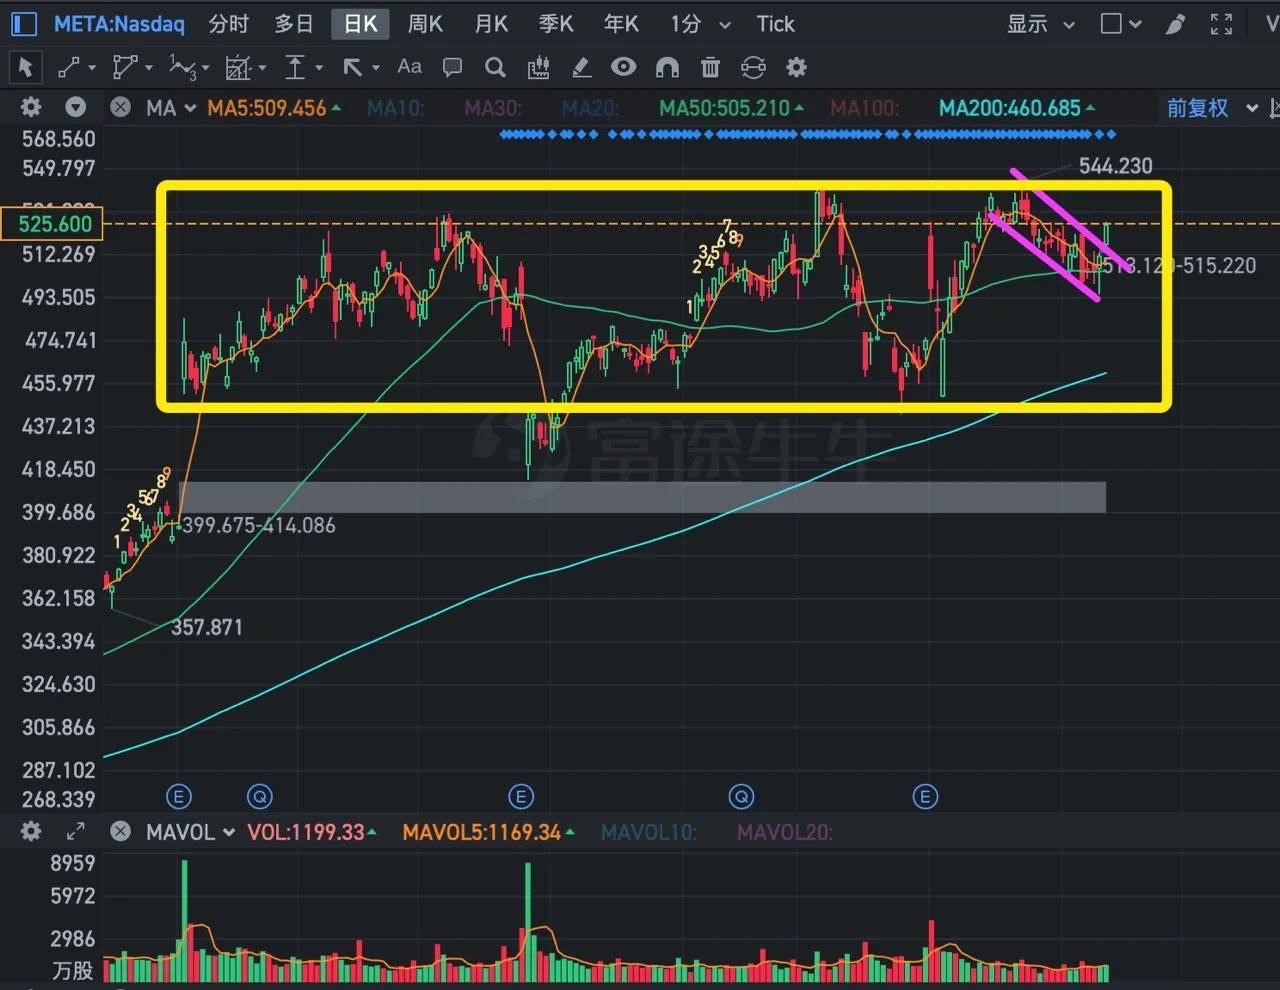Toggle the MA20 line visibility

coord(590,107)
